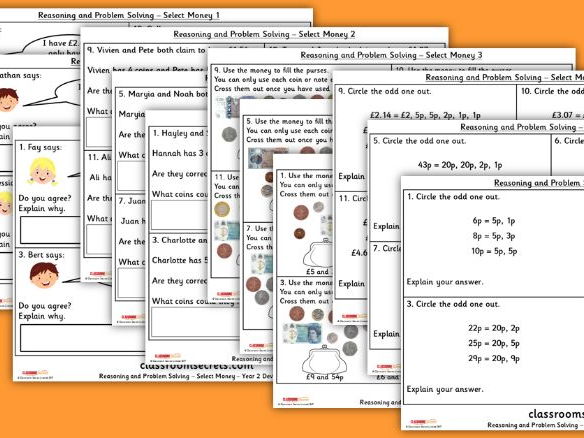Select the option '29p = 20p, 9p'

494,358
